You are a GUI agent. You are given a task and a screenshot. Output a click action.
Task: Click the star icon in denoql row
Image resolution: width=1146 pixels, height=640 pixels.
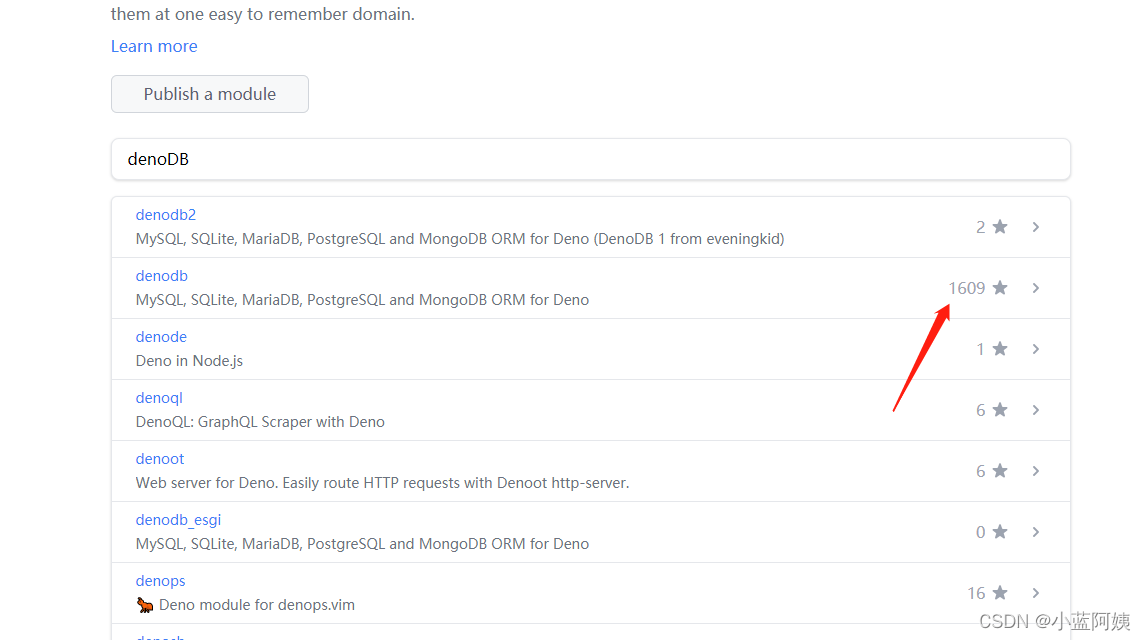[x=1000, y=410]
